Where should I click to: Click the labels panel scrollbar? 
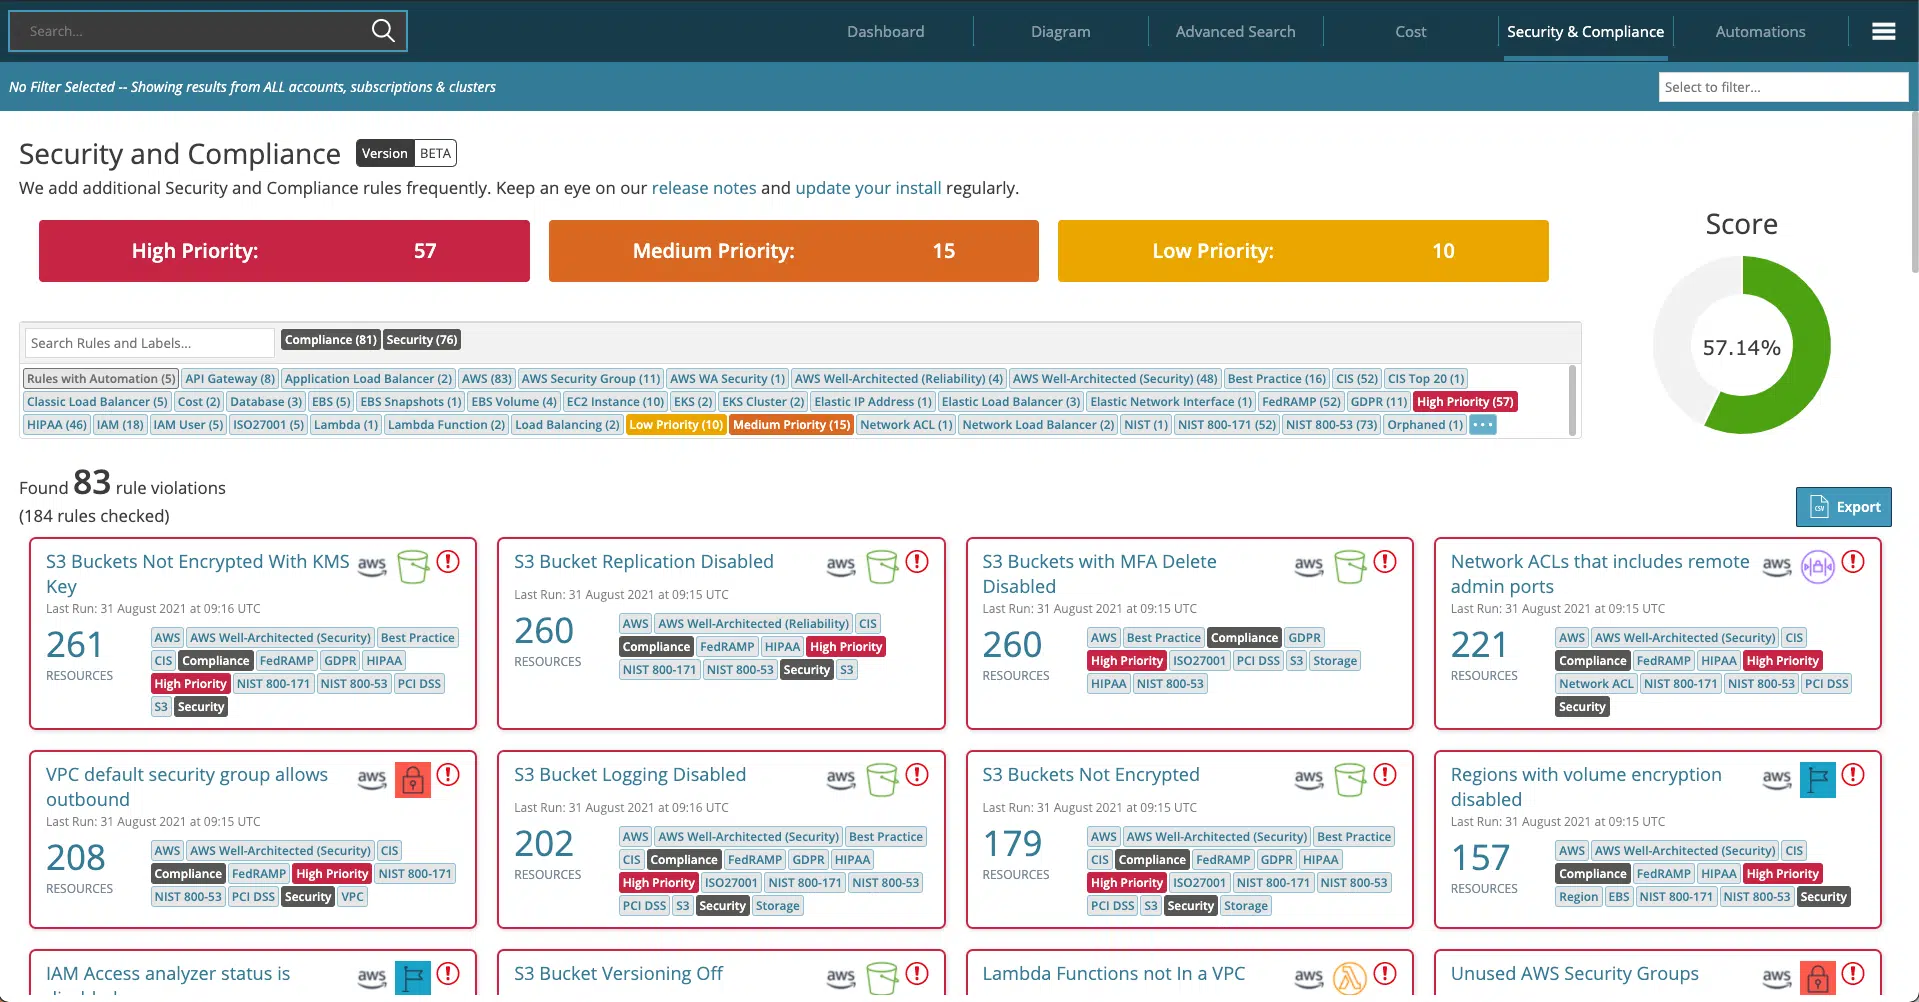[x=1572, y=400]
